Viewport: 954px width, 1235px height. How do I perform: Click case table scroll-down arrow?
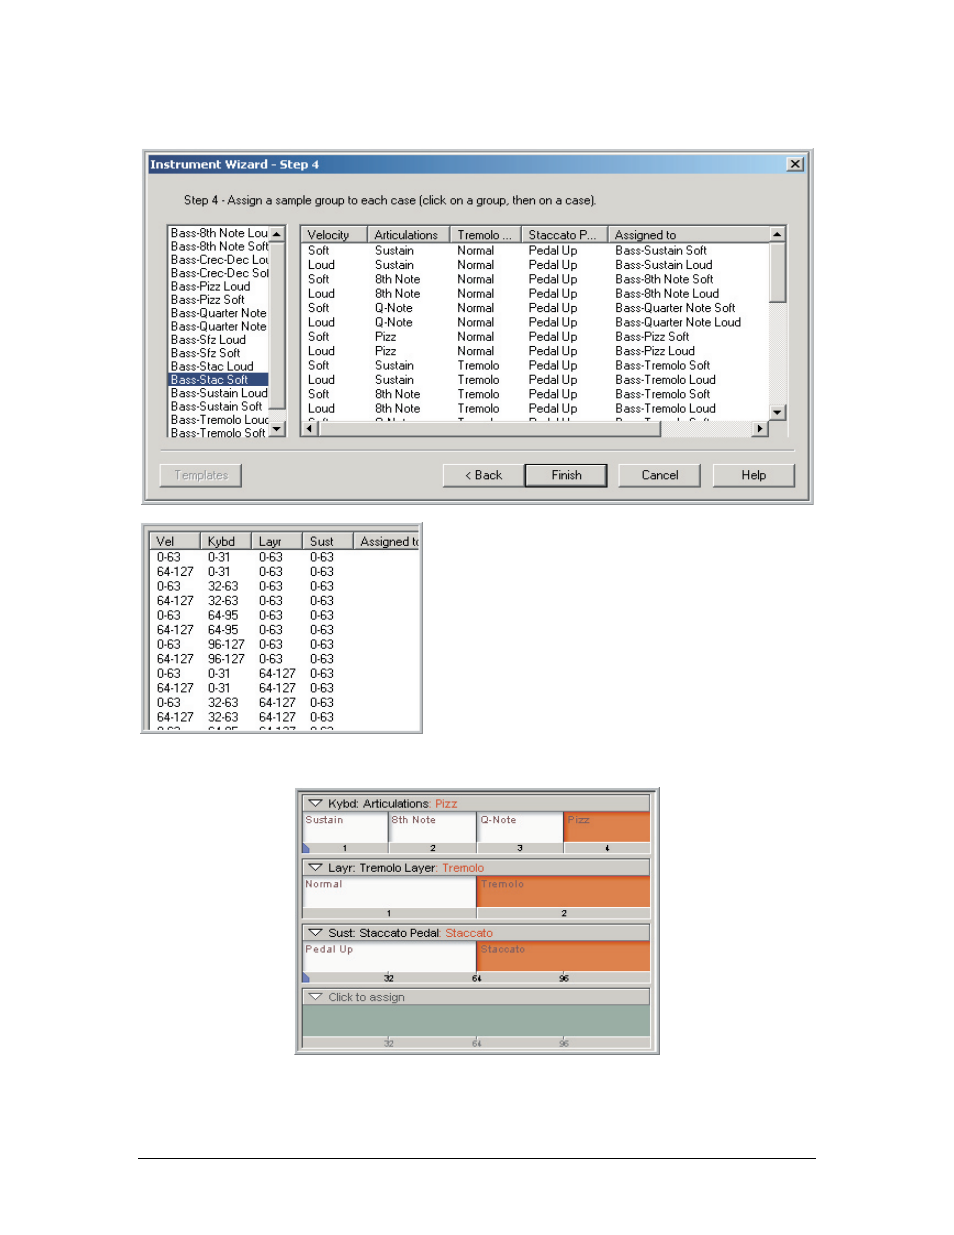coord(777,412)
